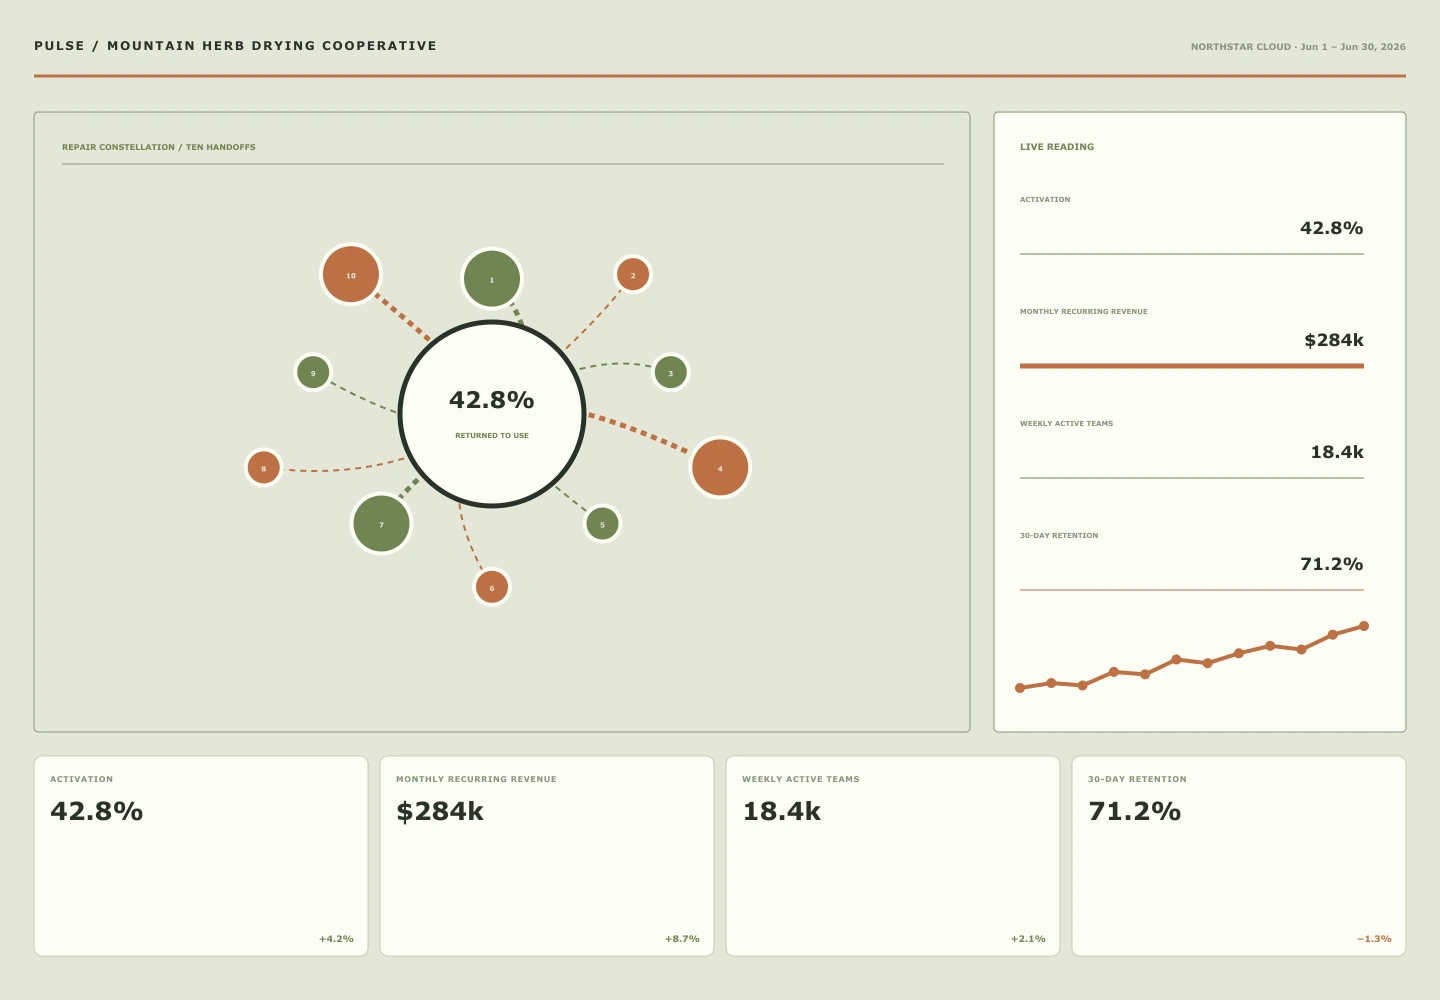1440x1000 pixels.
Task: Open the Activation card with +4.2% change
Action: (201, 856)
